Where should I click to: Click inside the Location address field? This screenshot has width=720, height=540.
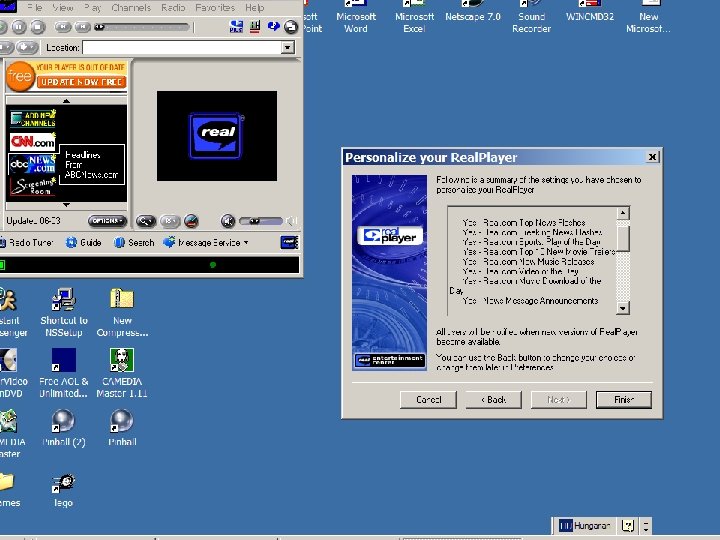[182, 47]
